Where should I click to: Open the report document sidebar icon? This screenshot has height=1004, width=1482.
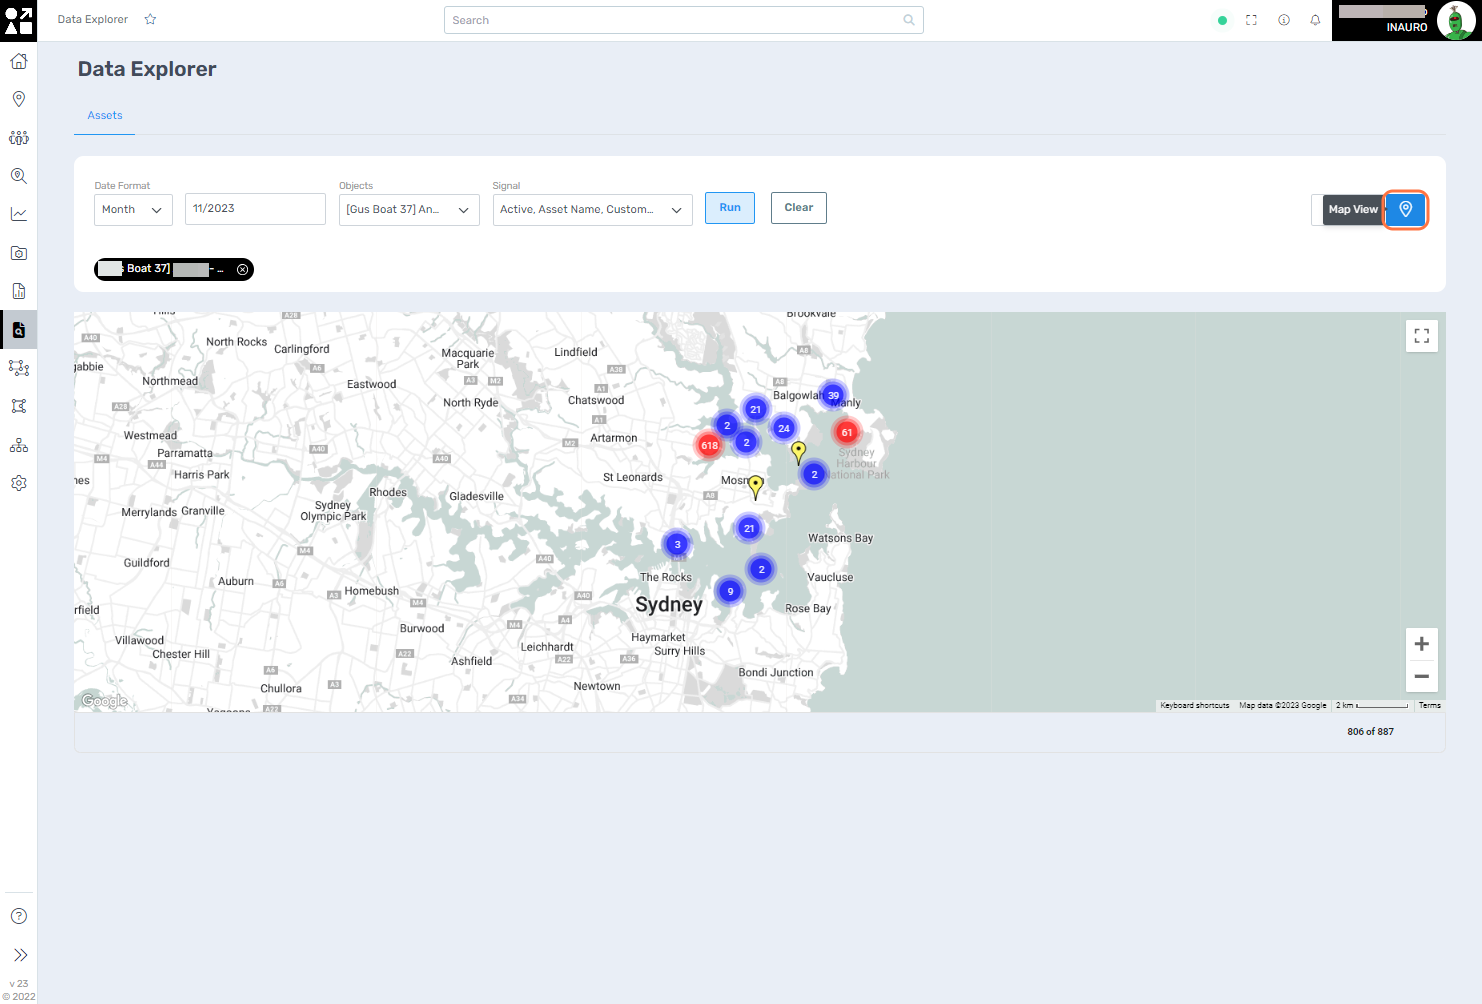(x=18, y=291)
